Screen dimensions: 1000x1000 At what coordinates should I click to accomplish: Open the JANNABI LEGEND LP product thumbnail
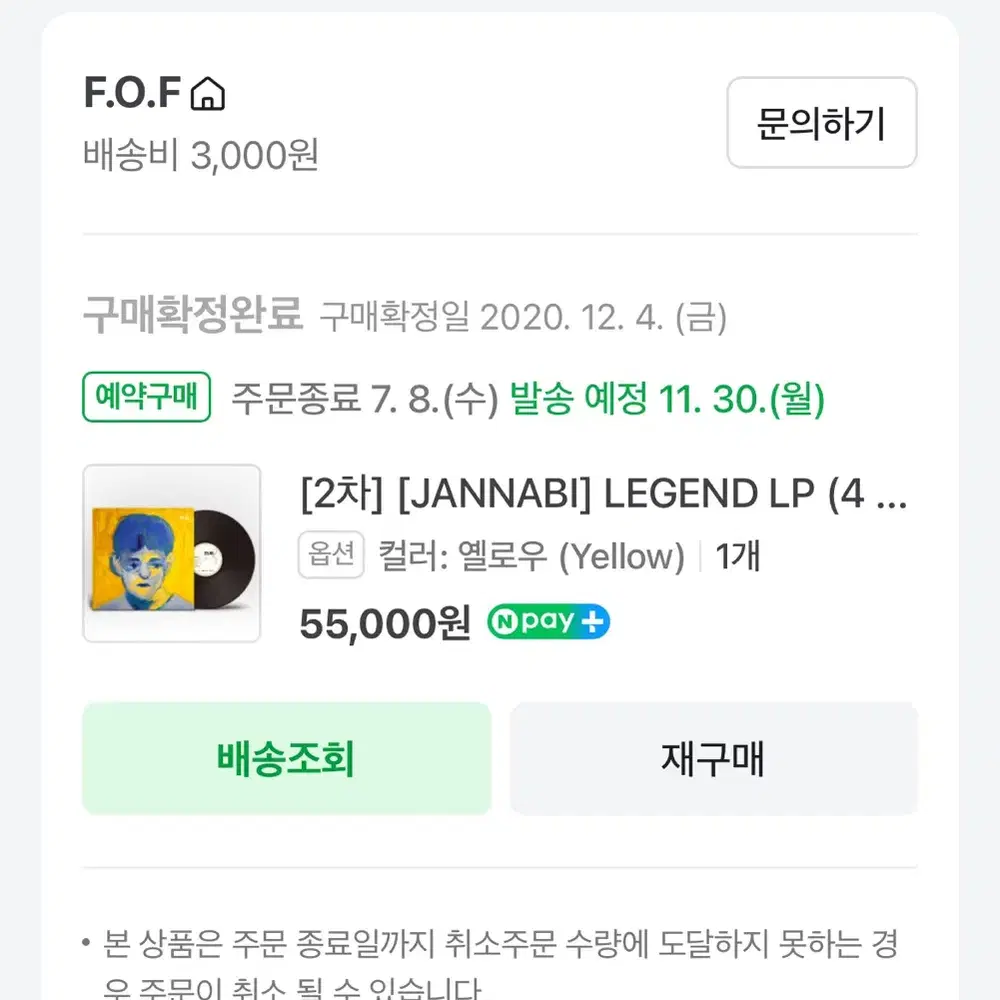point(172,553)
